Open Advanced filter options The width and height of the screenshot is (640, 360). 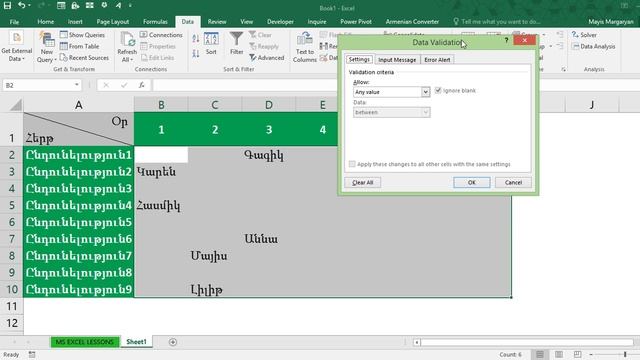(267, 58)
